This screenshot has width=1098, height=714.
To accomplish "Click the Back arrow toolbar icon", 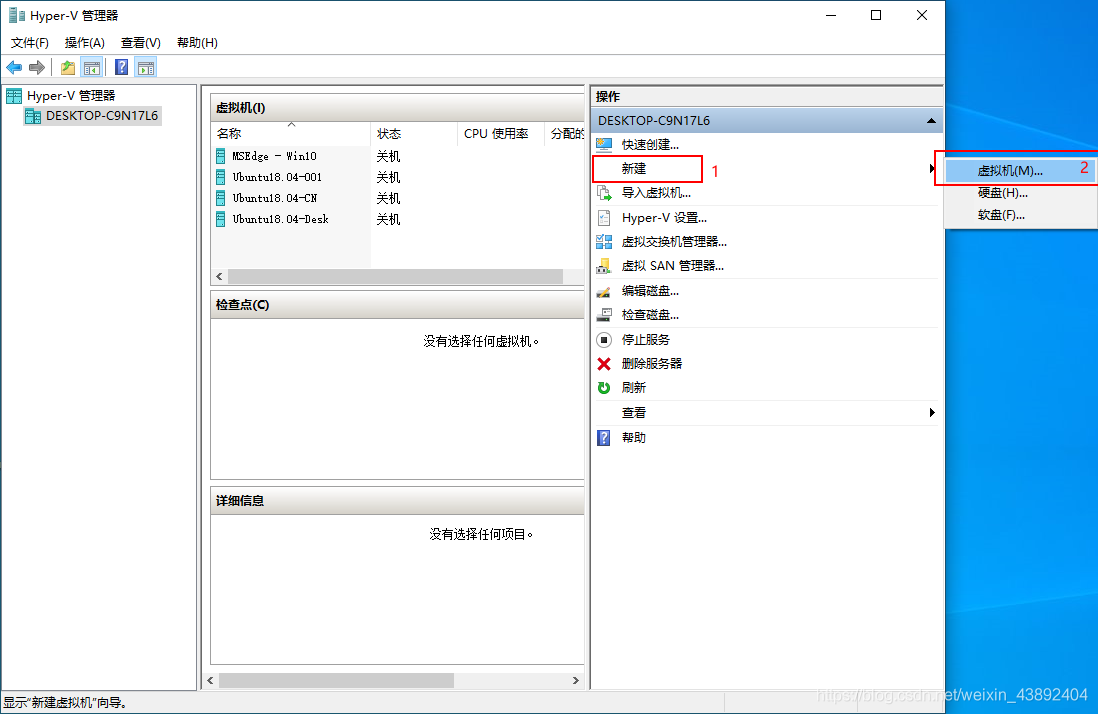I will (14, 67).
